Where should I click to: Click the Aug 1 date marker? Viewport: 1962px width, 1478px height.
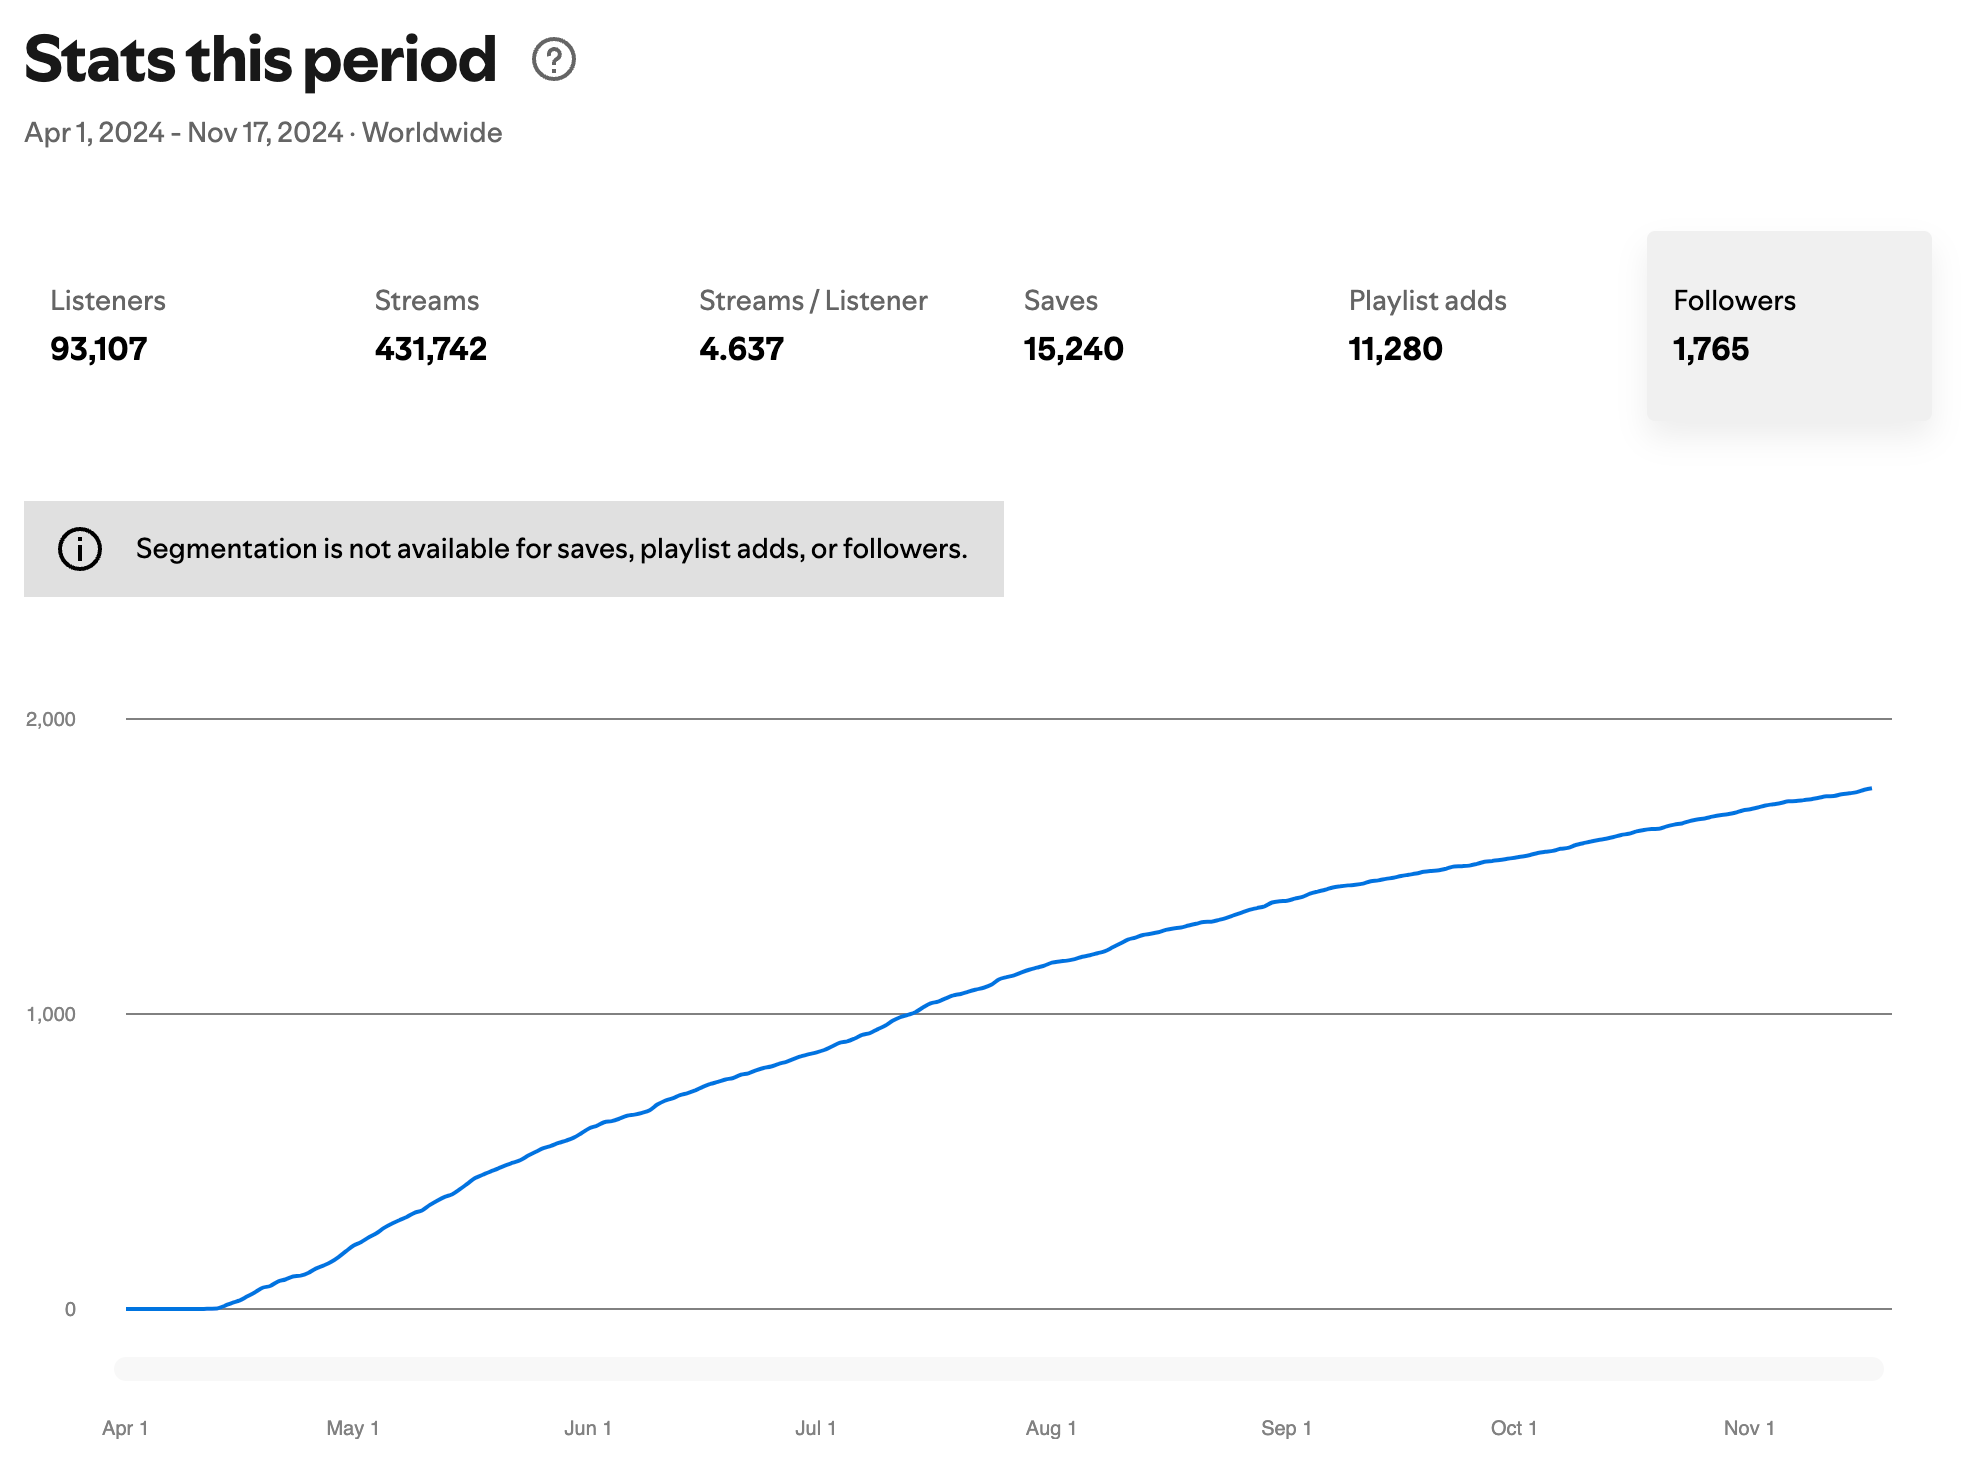tap(1051, 1428)
